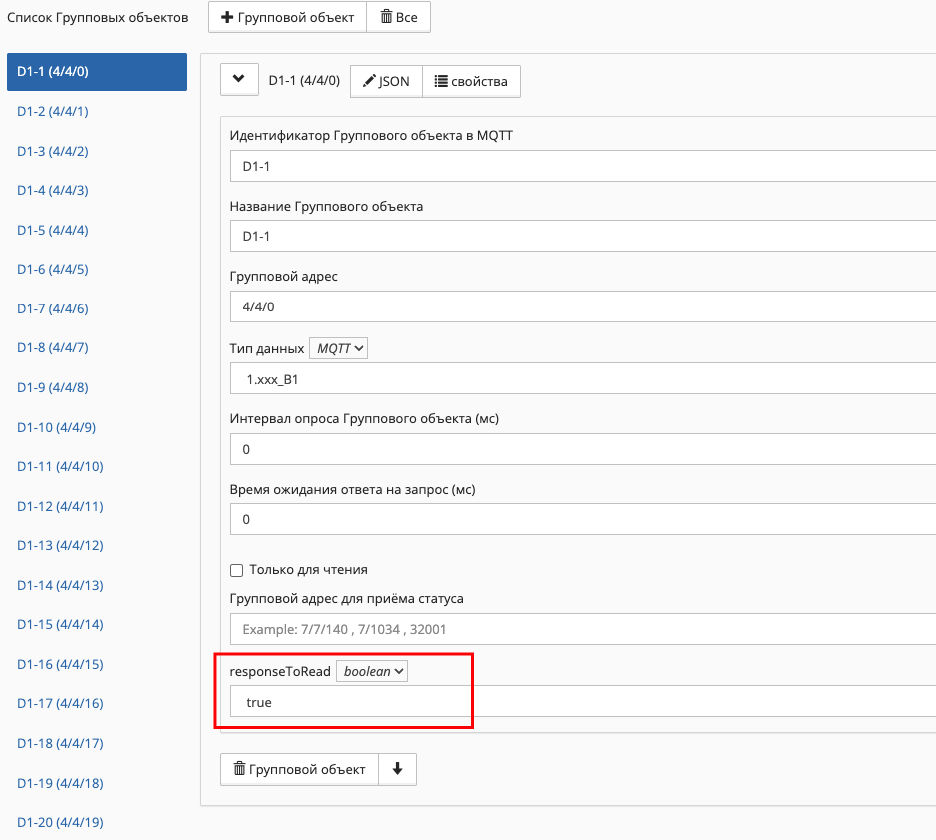Image resolution: width=936 pixels, height=840 pixels.
Task: Open the JSON pencil editor button
Action: 386,81
